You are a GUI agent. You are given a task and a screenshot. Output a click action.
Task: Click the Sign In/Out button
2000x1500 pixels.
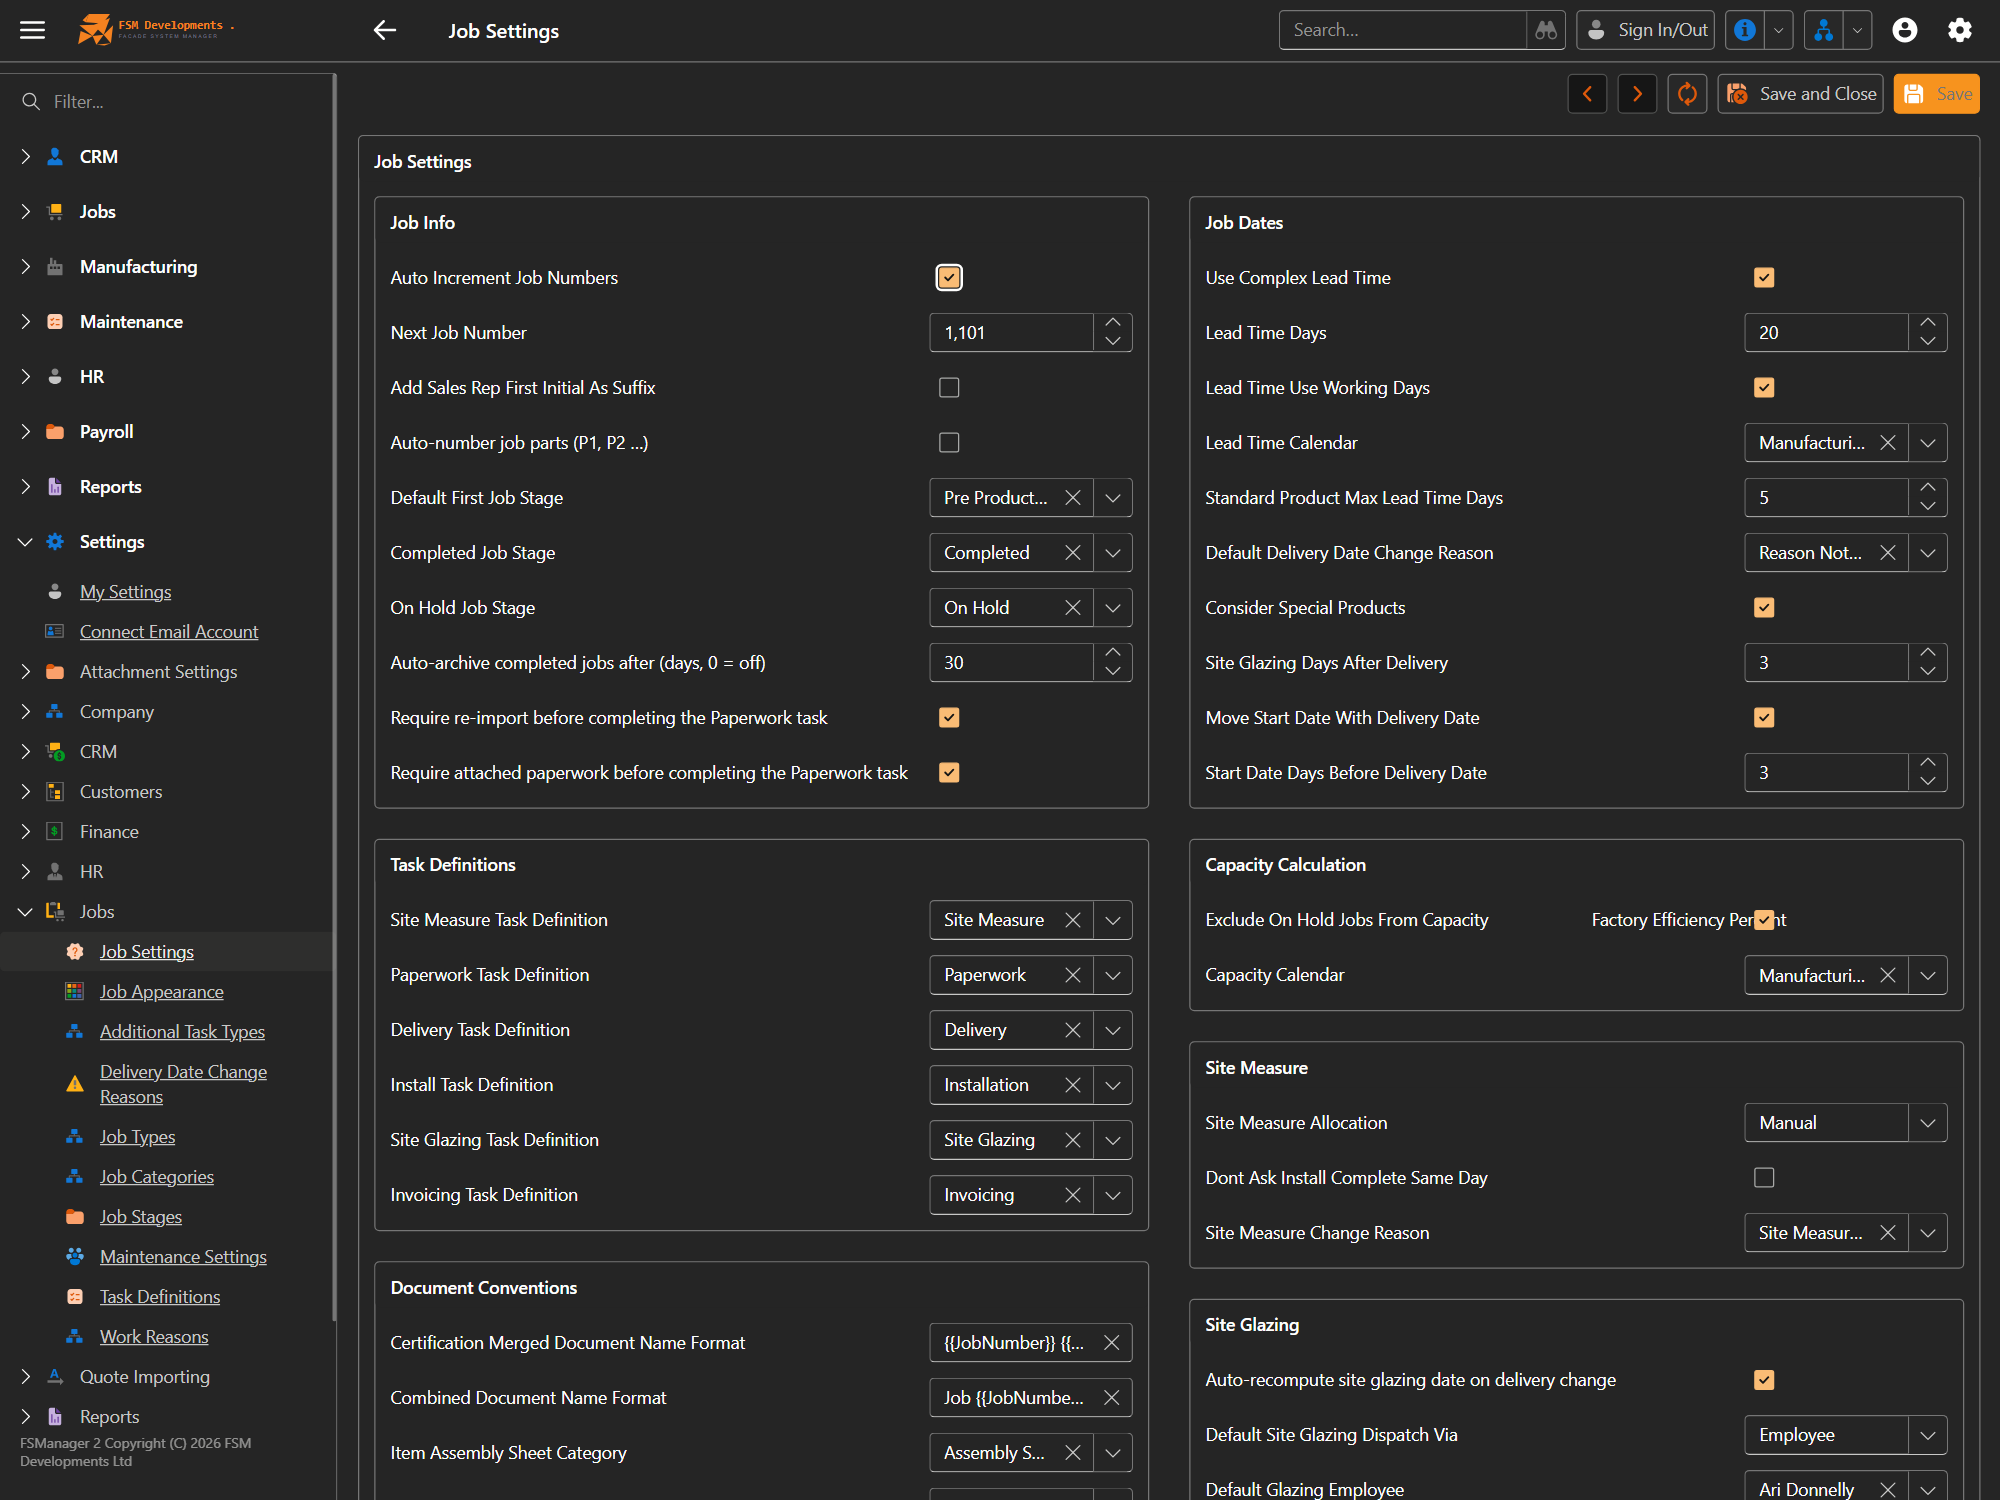(1645, 30)
